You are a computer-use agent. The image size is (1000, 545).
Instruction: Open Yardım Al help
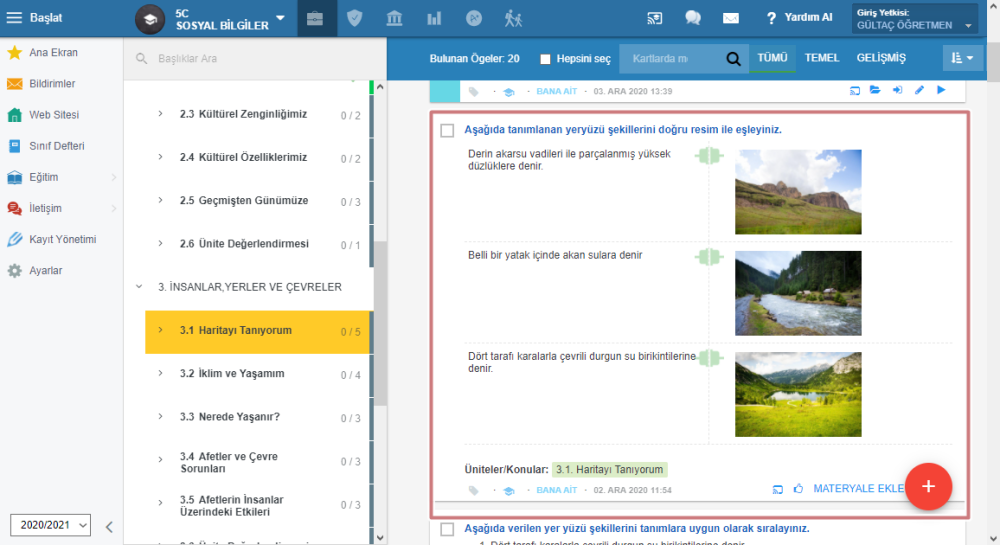(800, 18)
